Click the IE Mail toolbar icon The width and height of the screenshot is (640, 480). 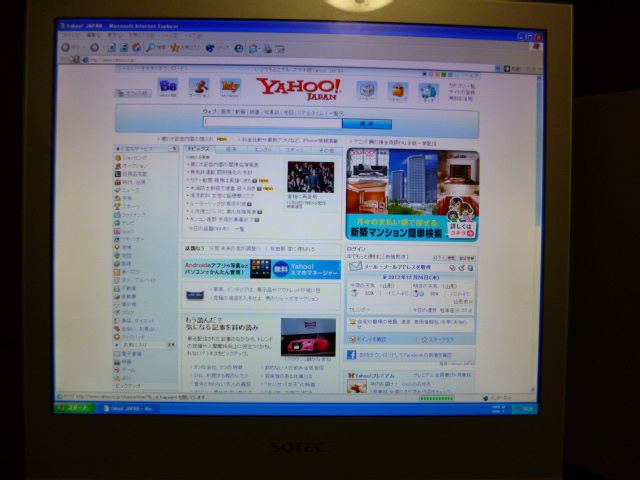pos(253,49)
